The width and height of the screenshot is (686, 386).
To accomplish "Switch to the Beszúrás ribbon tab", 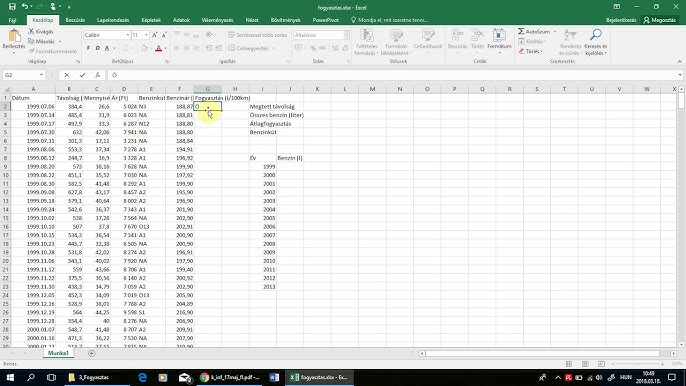I will tap(75, 20).
